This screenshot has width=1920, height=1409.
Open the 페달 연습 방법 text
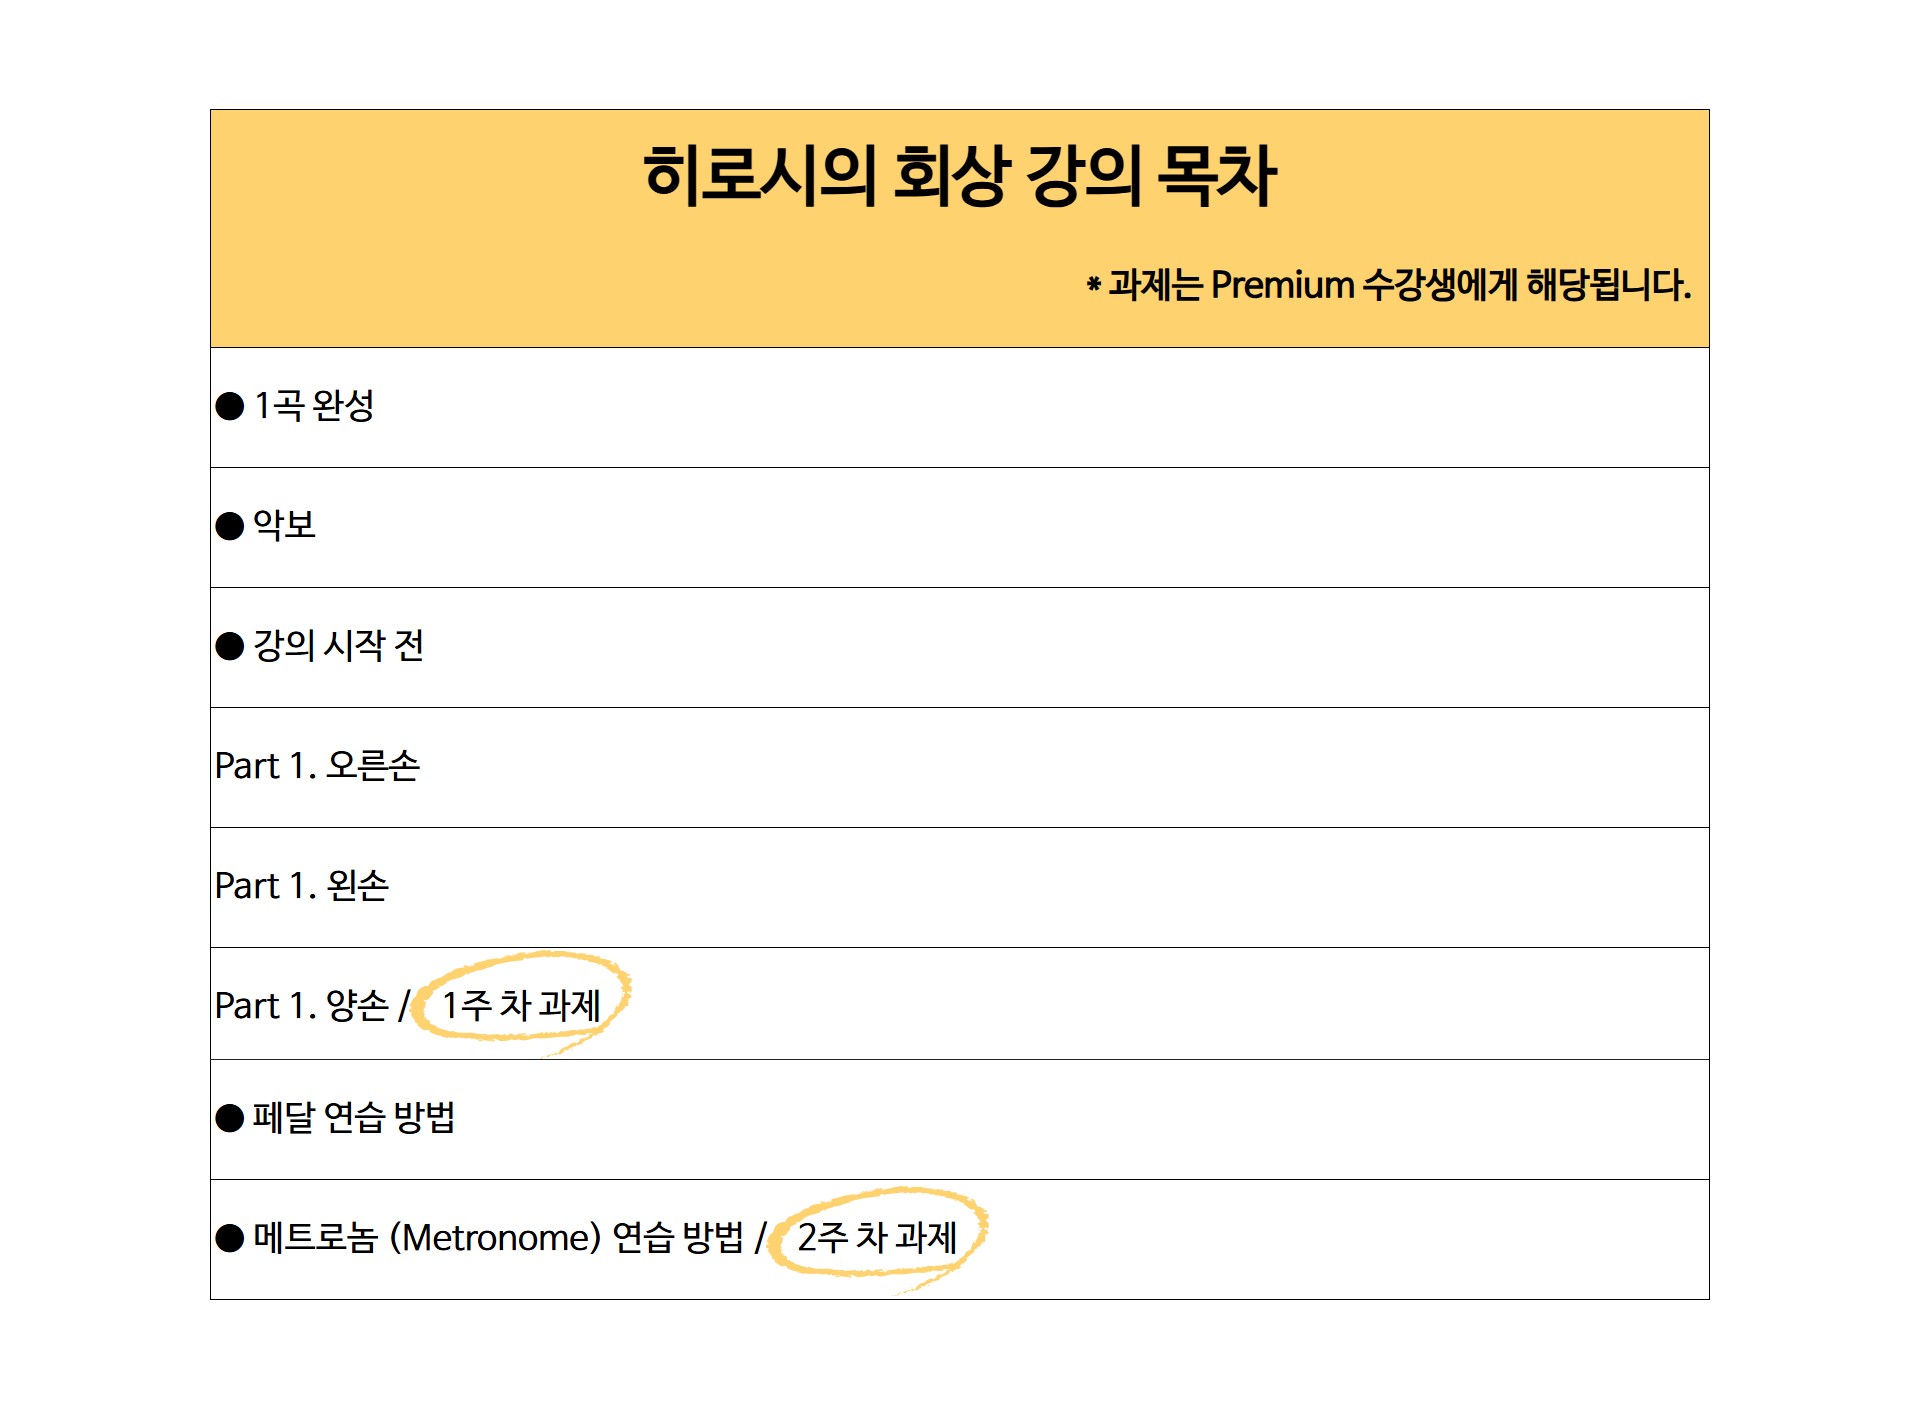[354, 1118]
